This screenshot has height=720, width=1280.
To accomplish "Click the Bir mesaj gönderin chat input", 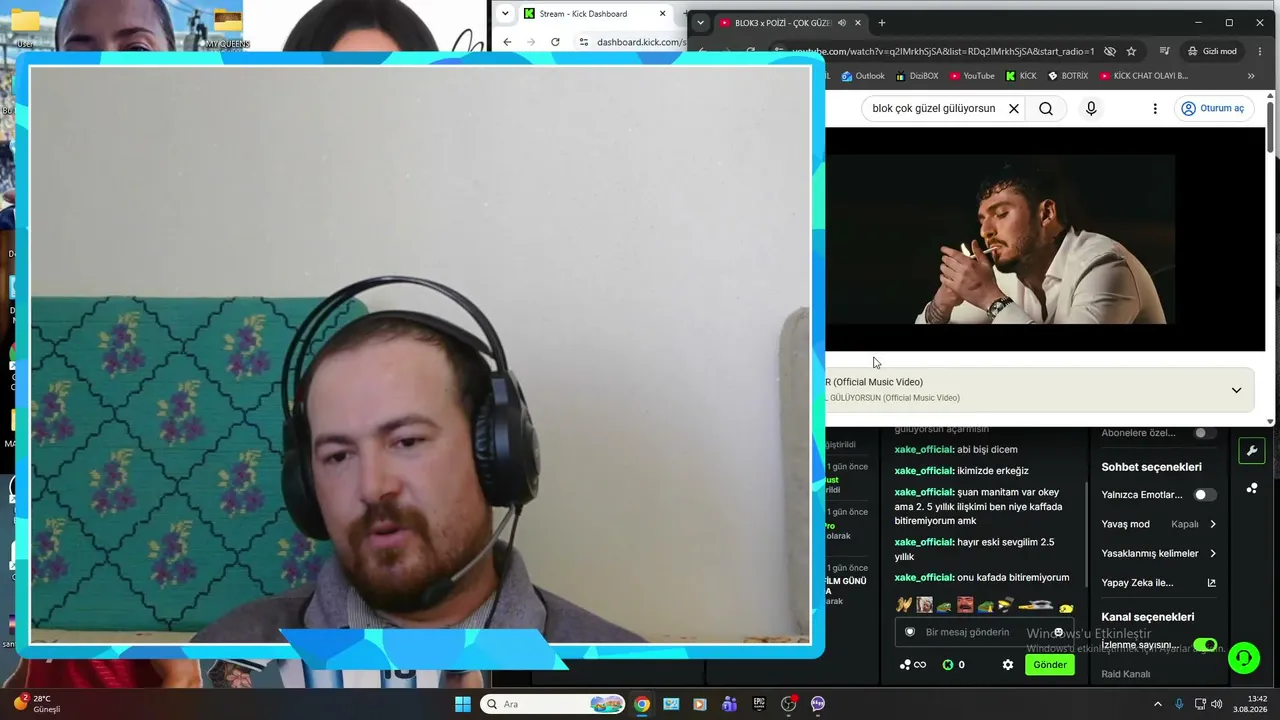I will pyautogui.click(x=985, y=632).
